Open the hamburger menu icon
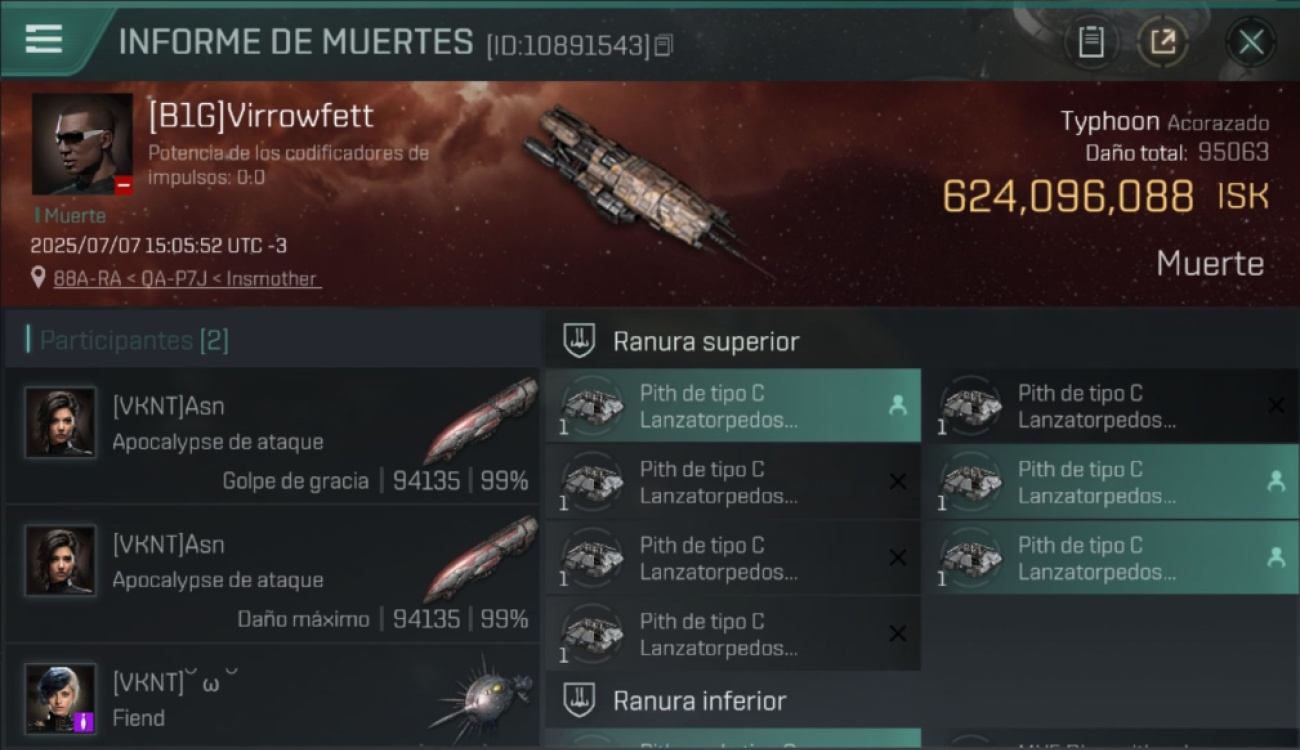The image size is (1300, 750). (44, 39)
